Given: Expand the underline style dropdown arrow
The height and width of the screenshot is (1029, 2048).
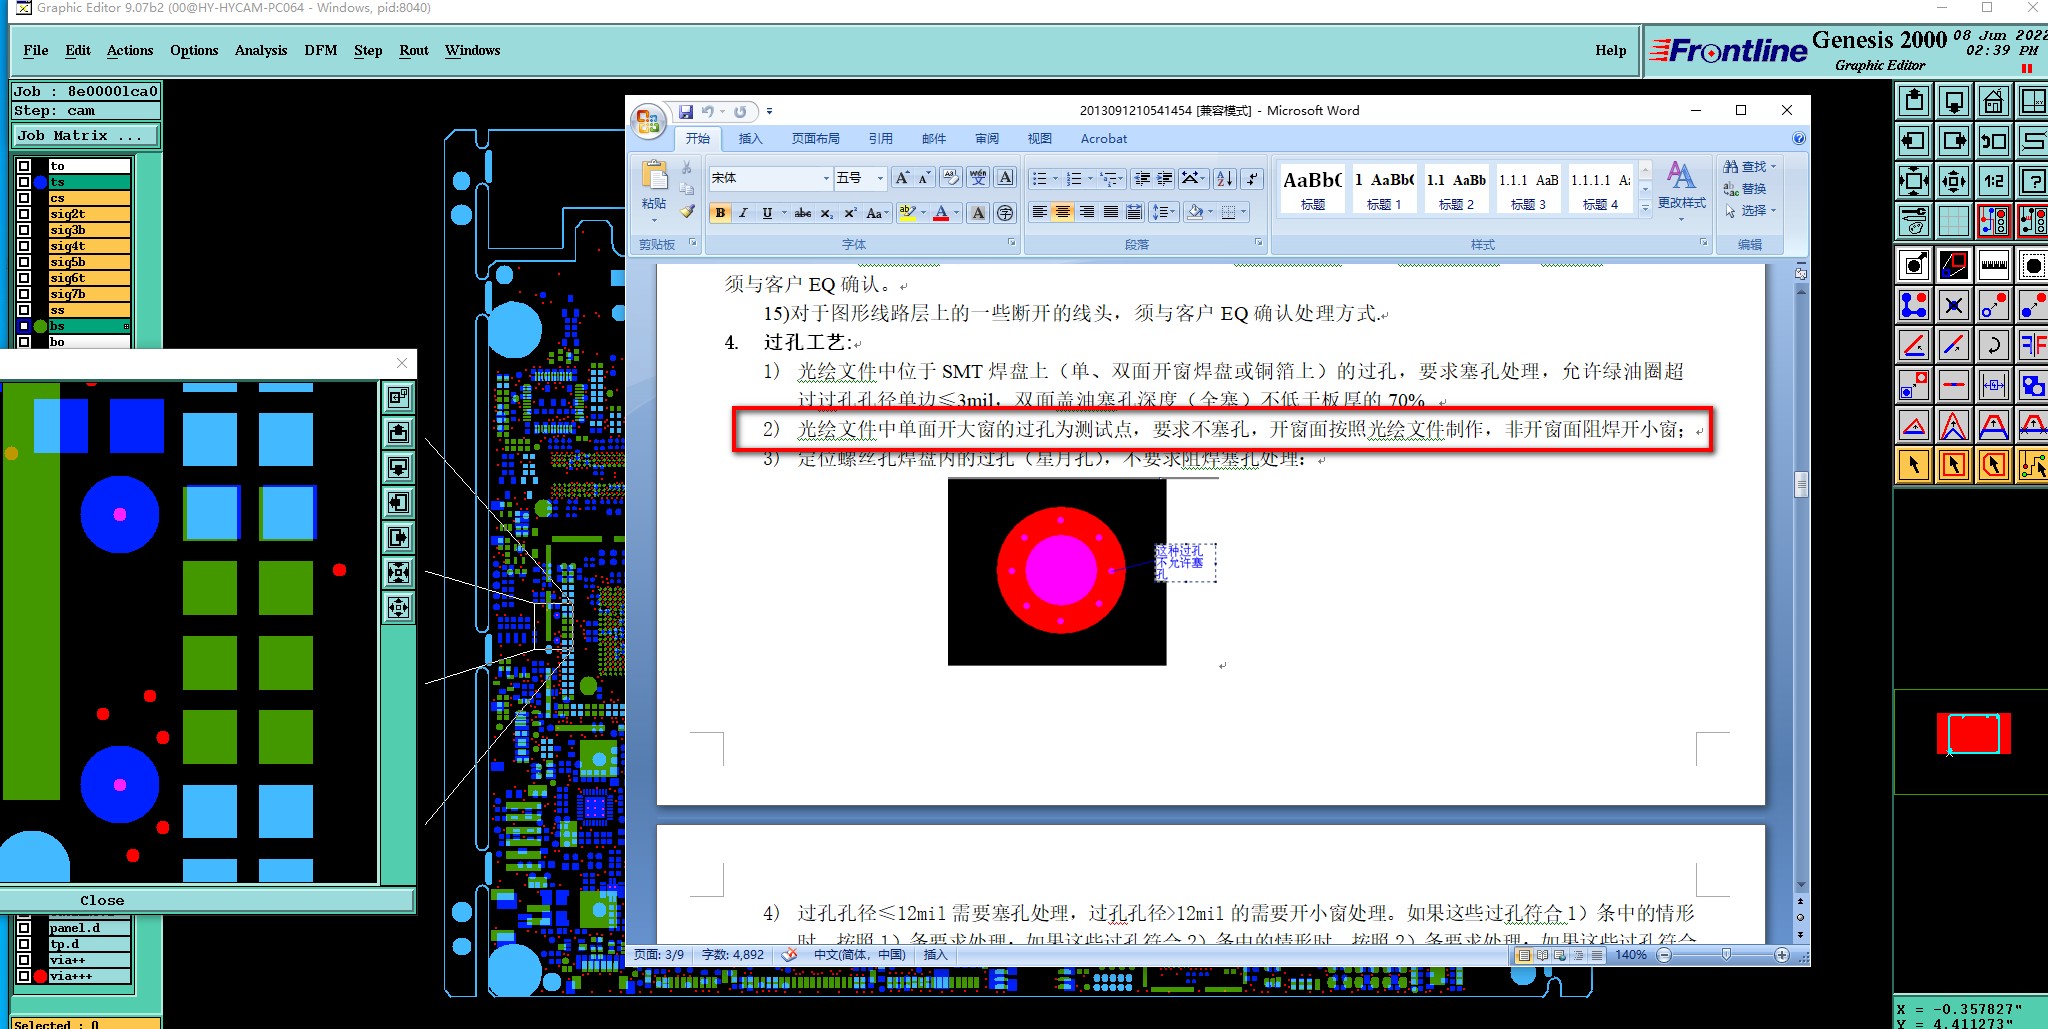Looking at the screenshot, I should 784,213.
